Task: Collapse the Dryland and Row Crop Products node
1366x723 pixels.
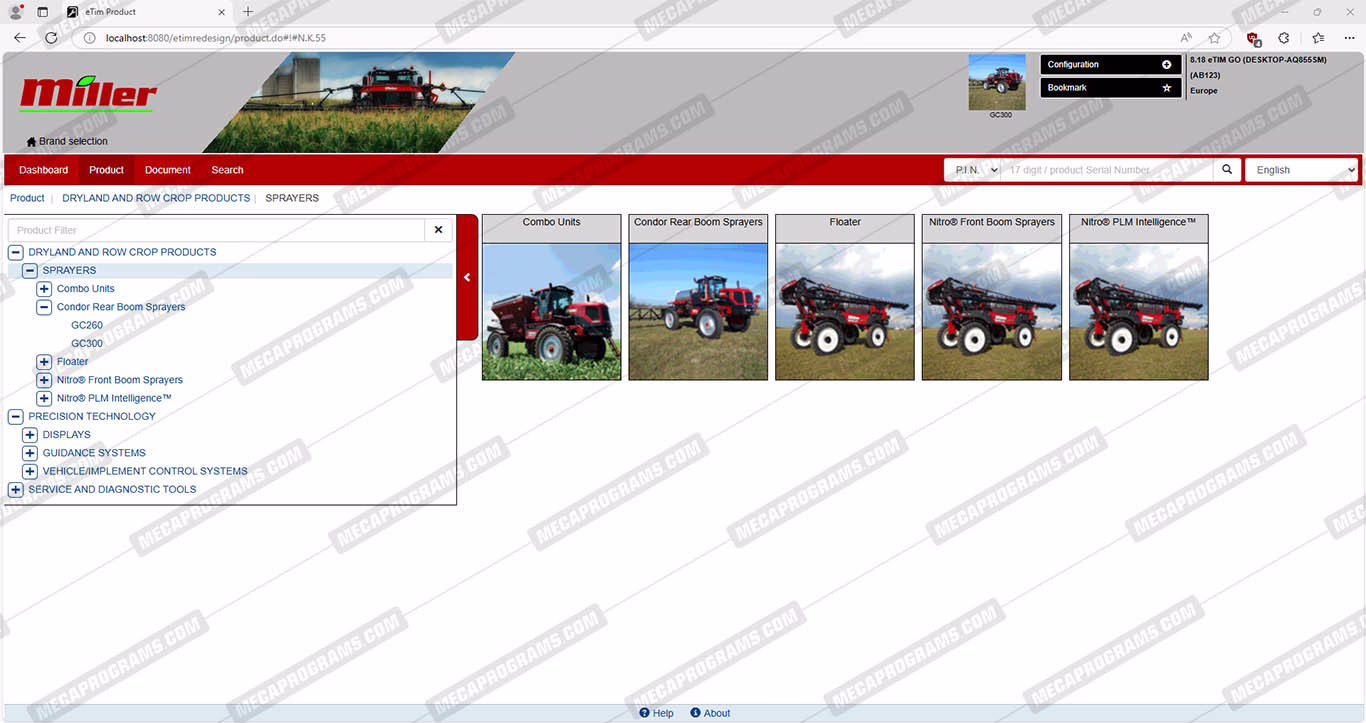Action: click(16, 252)
